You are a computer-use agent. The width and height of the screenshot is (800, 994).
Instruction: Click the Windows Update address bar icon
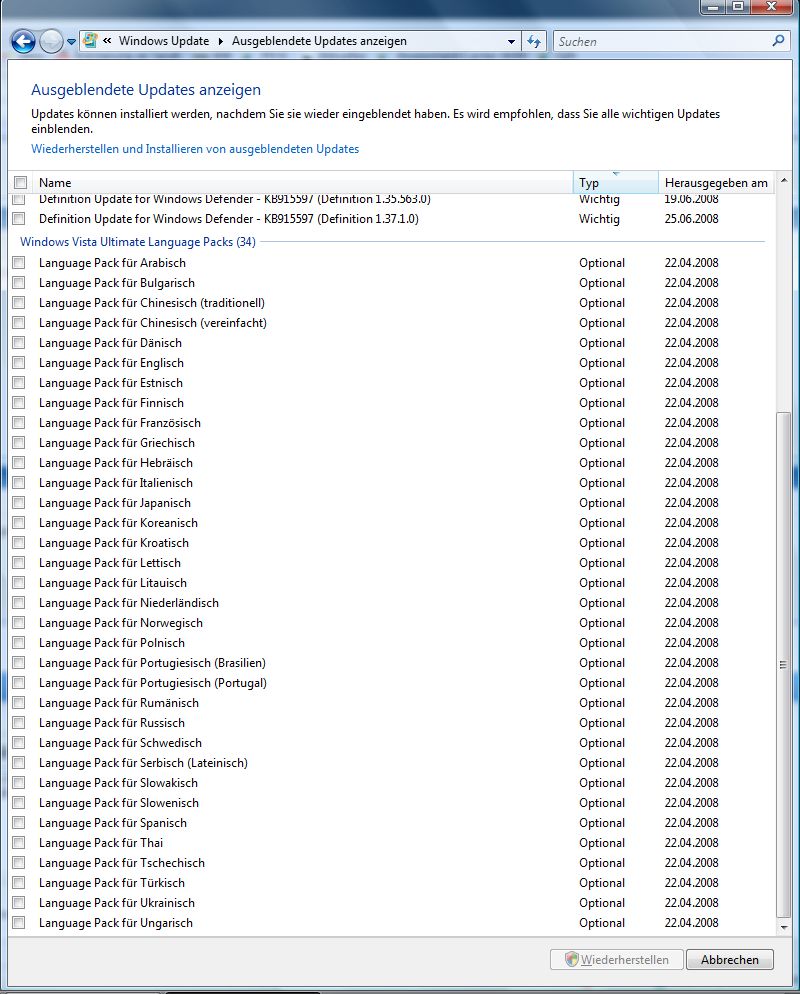(91, 41)
